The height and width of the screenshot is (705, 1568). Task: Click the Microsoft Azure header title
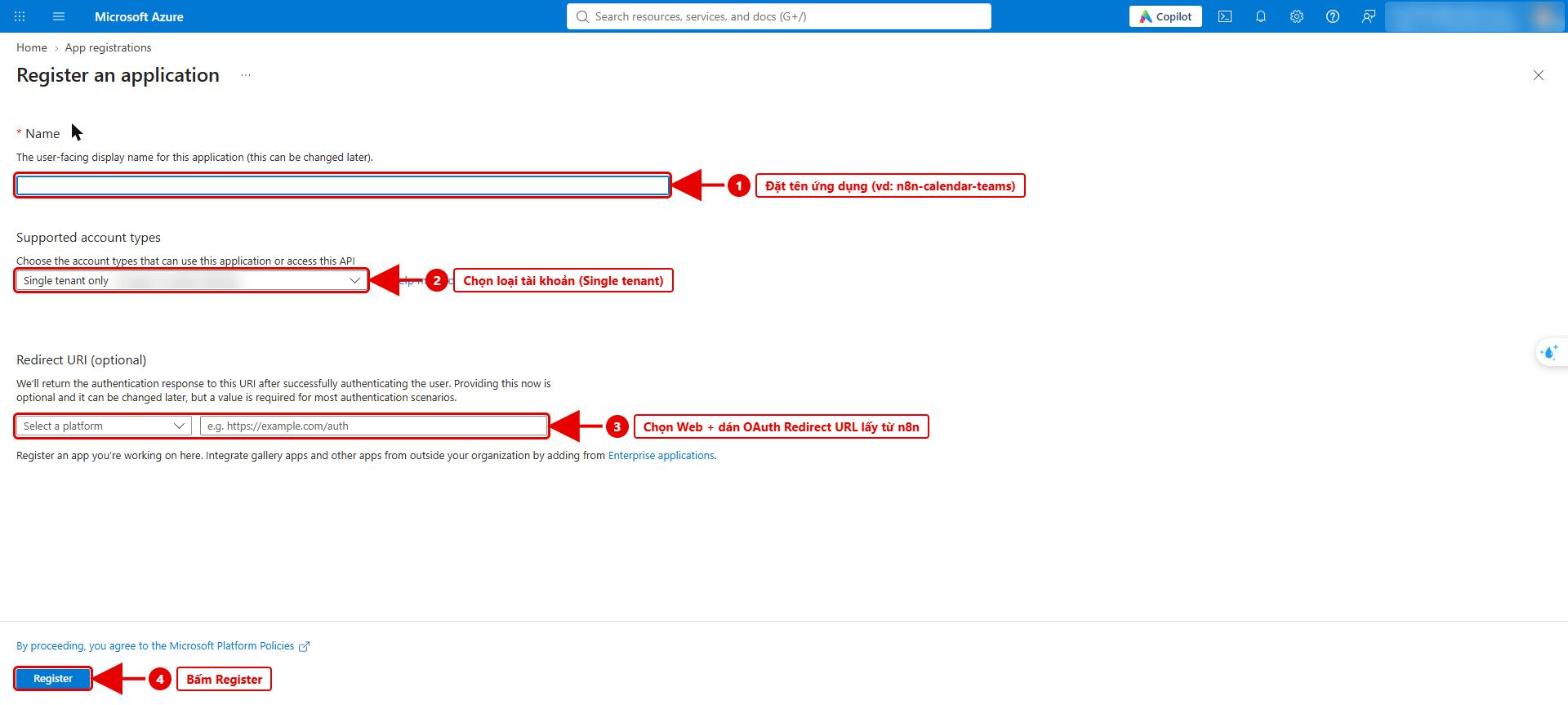139,16
